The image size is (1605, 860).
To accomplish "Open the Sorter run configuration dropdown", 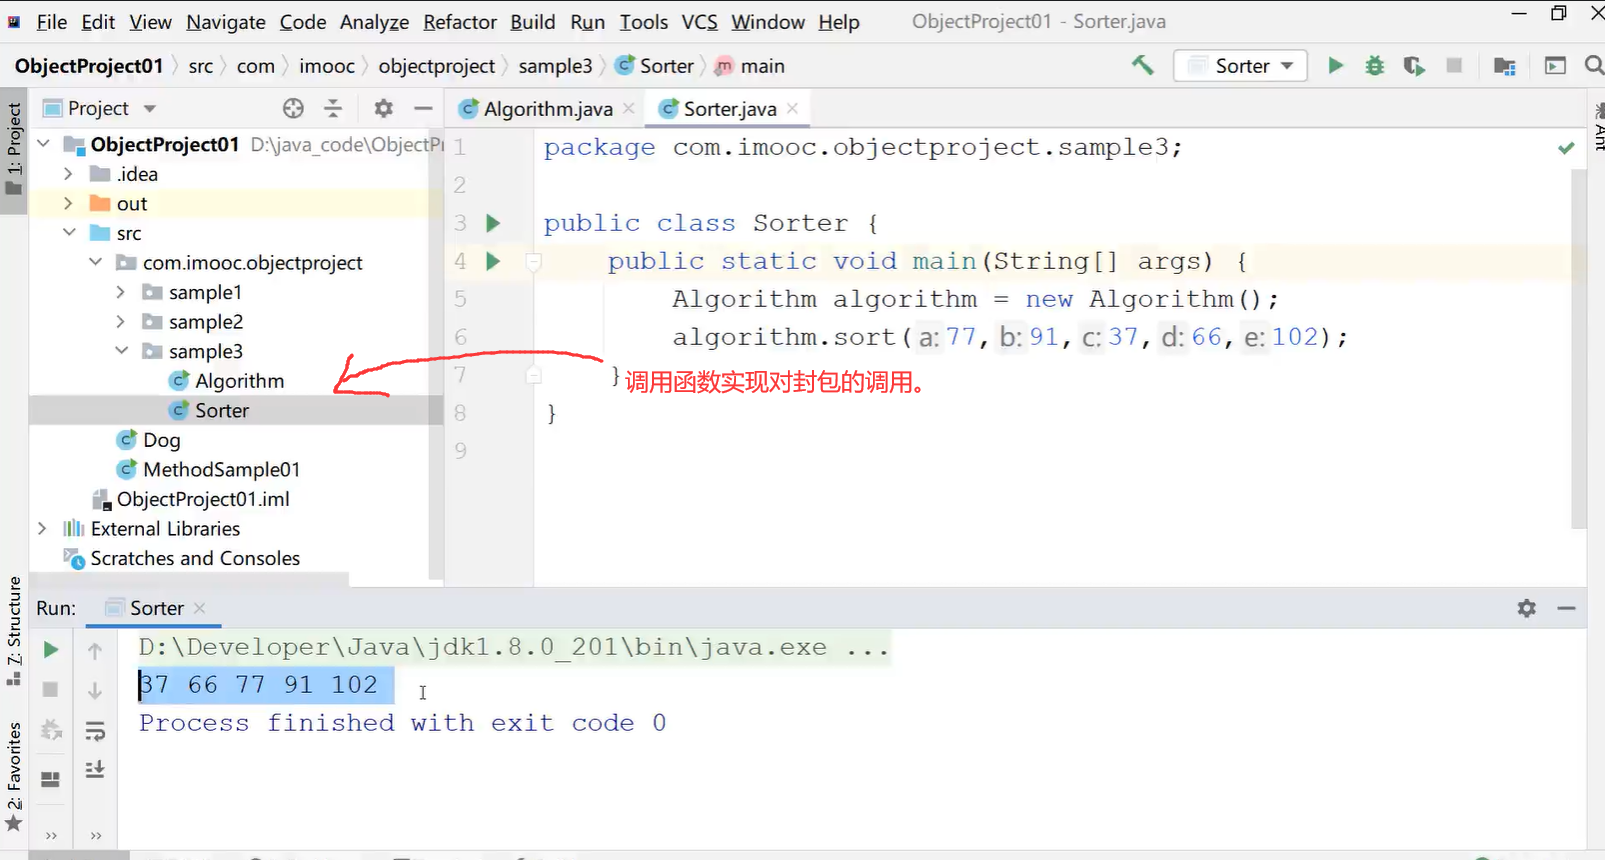I will [x=1240, y=66].
